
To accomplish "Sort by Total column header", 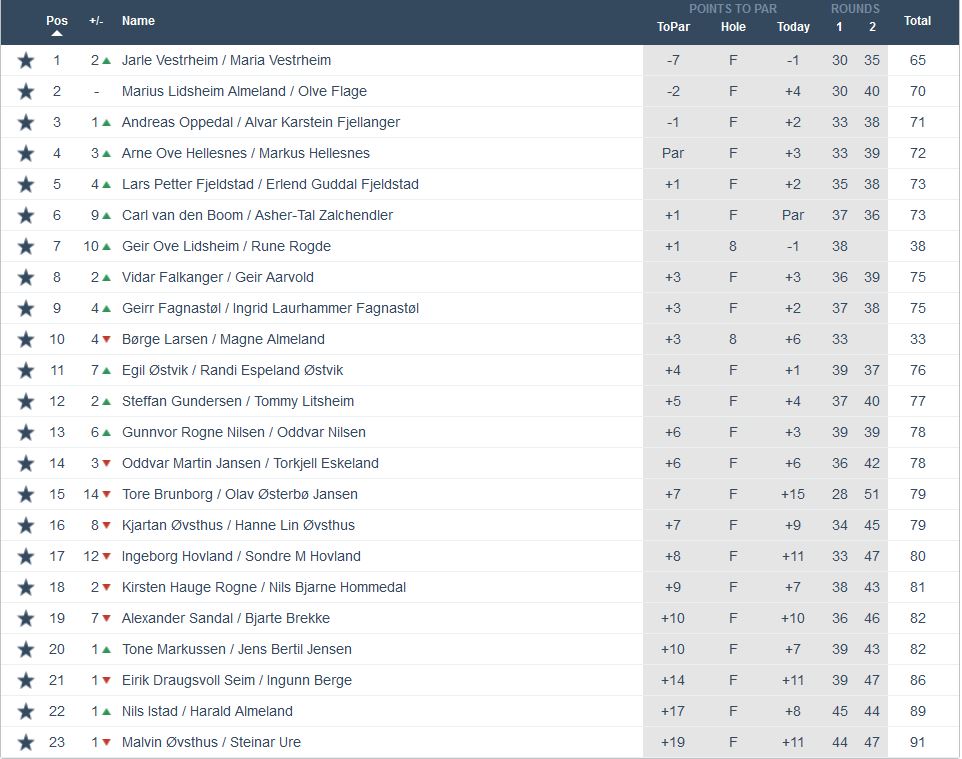I will coord(917,21).
